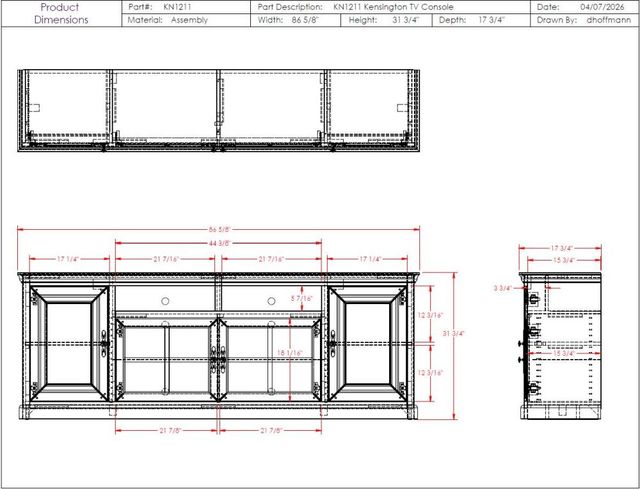Click the 3 3/4" side view dimension

pyautogui.click(x=502, y=288)
